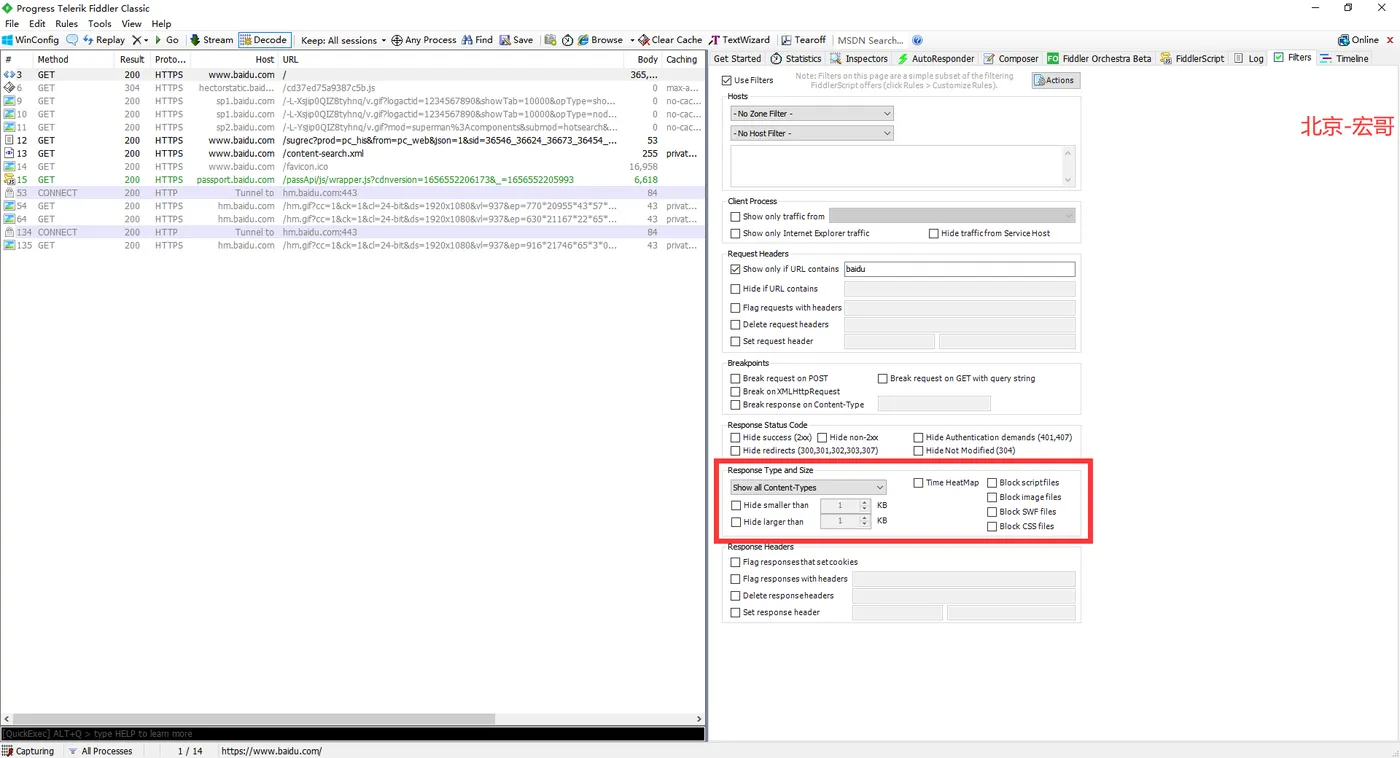The width and height of the screenshot is (1400, 758).
Task: Switch to the Timeline tab
Action: [1344, 58]
